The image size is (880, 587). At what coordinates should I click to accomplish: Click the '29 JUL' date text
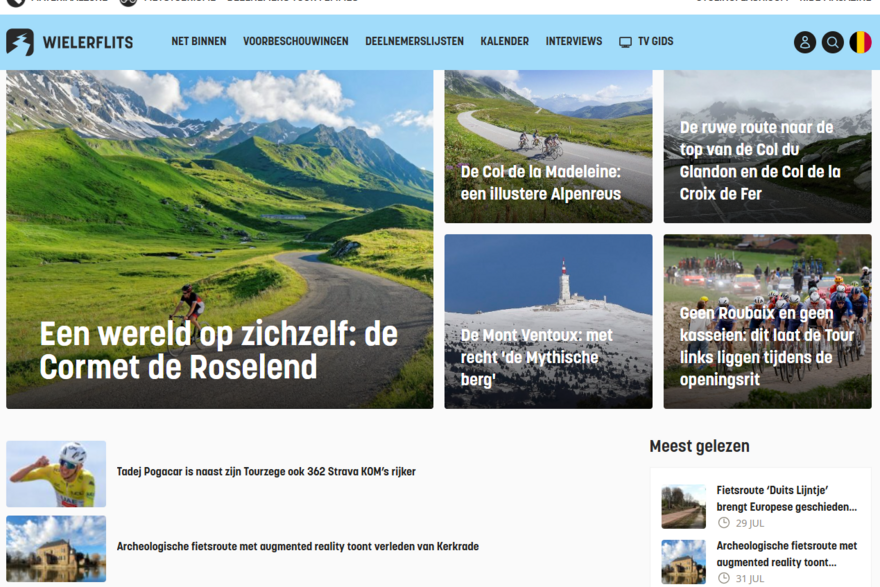[x=750, y=524]
